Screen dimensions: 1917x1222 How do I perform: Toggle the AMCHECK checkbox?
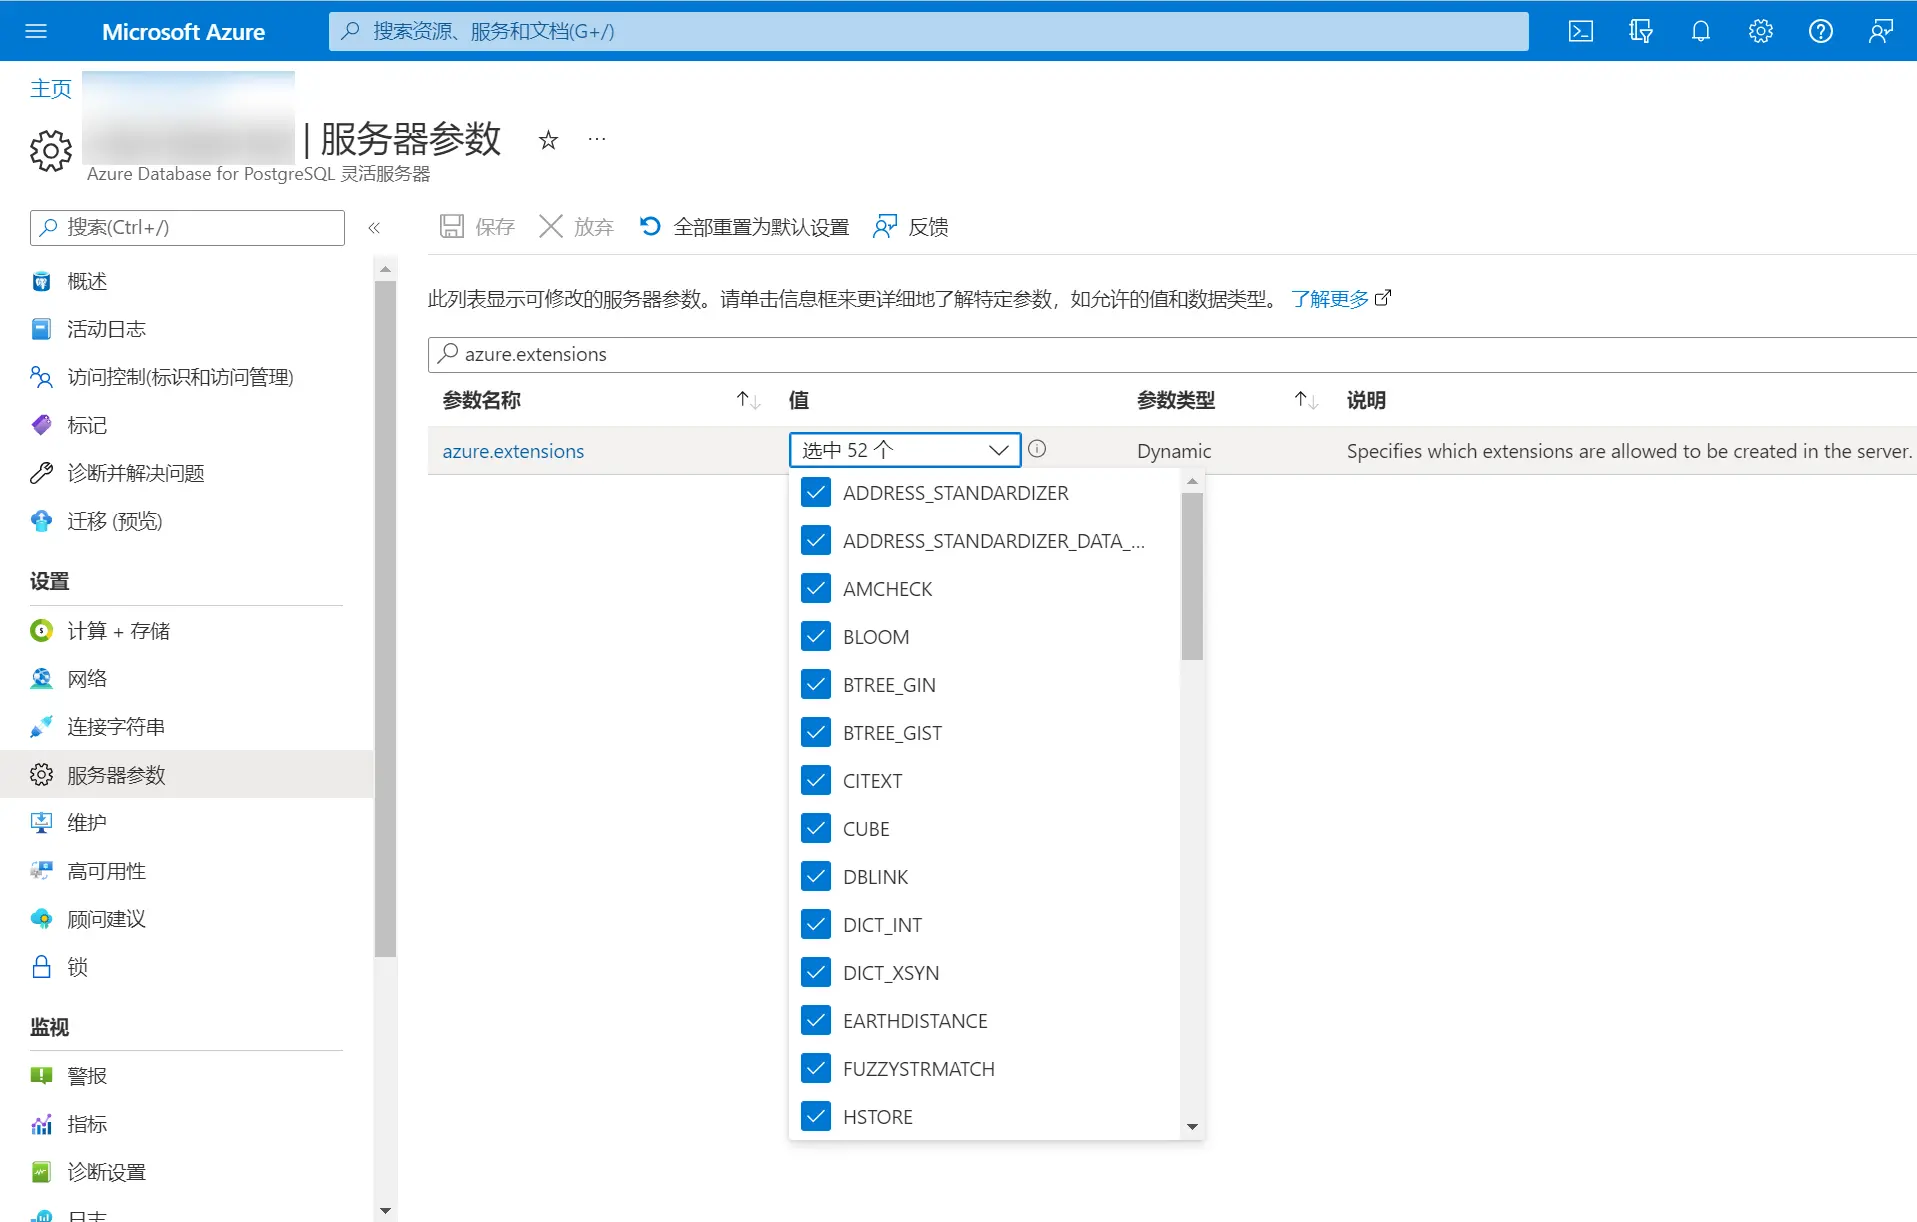pos(816,588)
